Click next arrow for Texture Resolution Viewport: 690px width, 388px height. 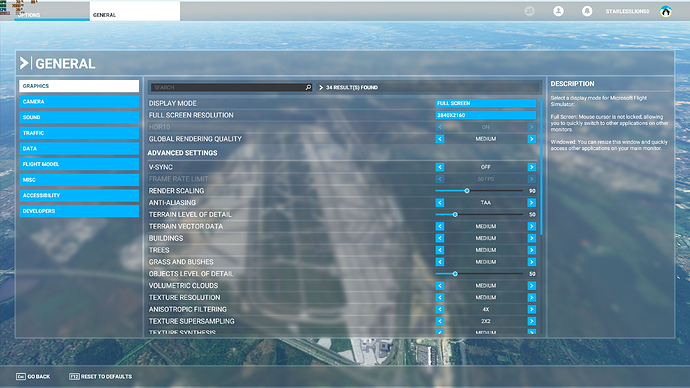pyautogui.click(x=532, y=298)
